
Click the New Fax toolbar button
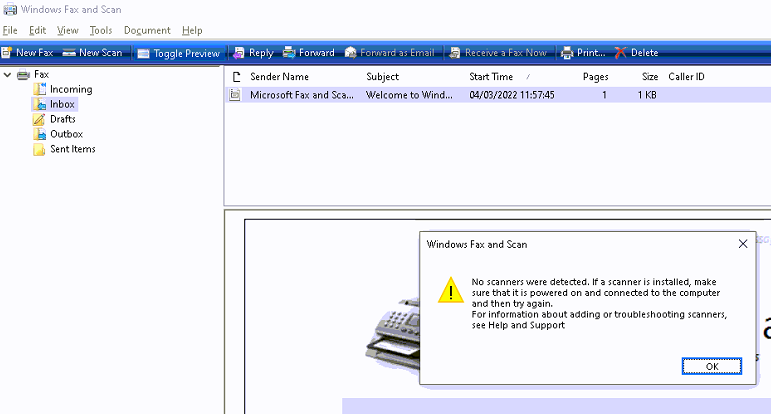click(28, 53)
